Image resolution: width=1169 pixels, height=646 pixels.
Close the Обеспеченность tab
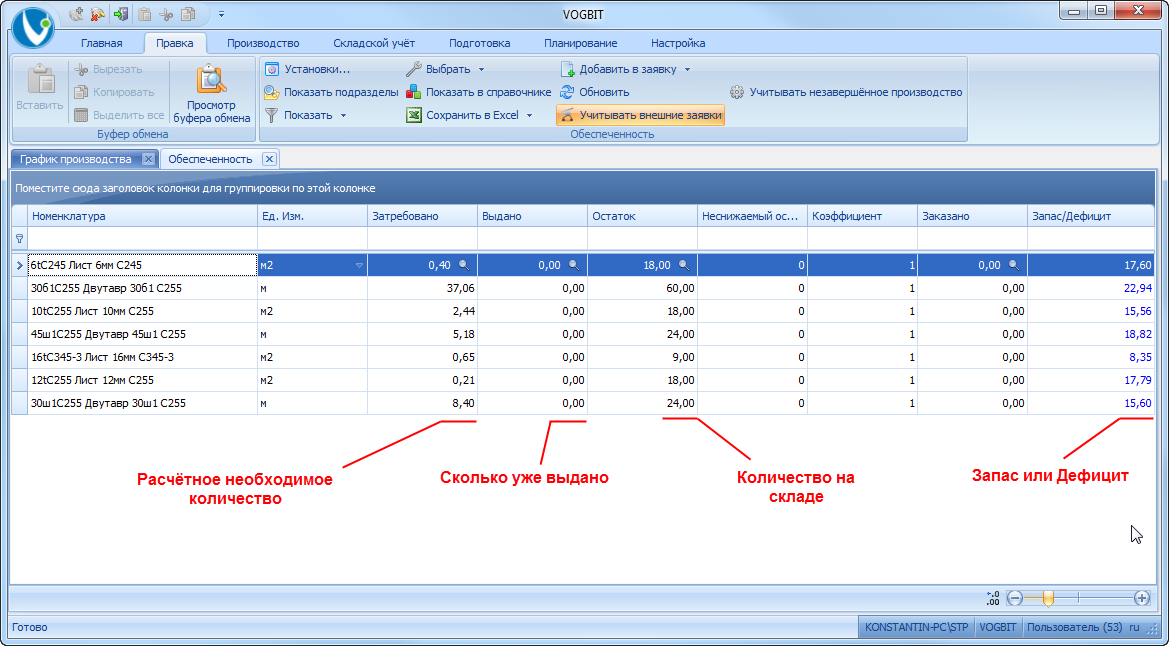(269, 159)
